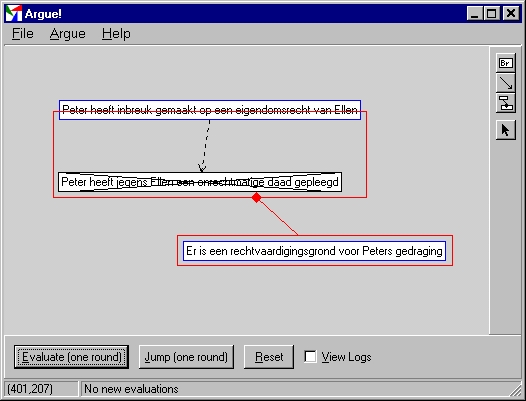Select the linked boxes tool
The width and height of the screenshot is (526, 401).
coord(506,103)
